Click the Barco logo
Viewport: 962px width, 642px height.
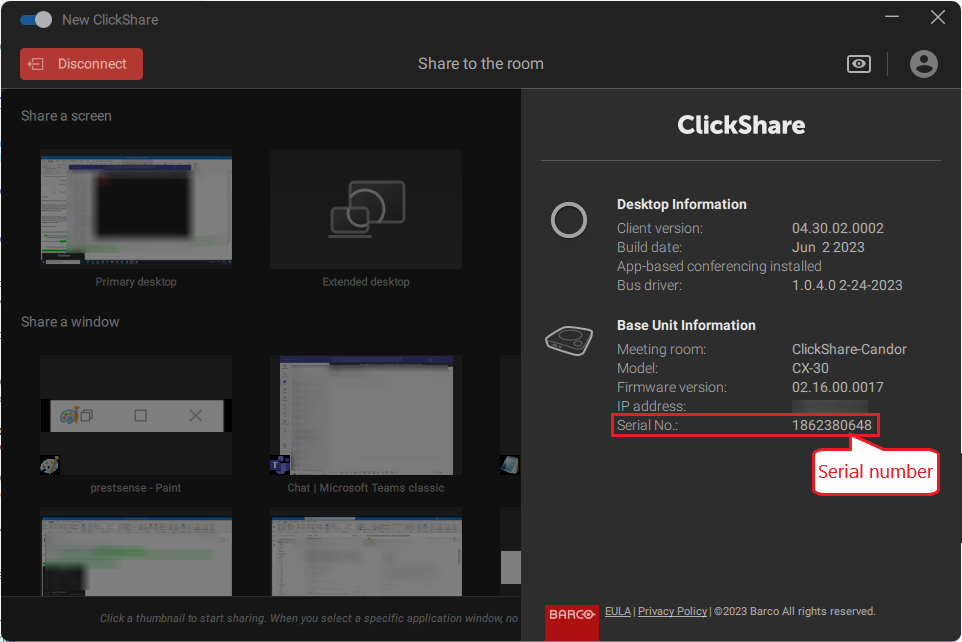[x=571, y=622]
